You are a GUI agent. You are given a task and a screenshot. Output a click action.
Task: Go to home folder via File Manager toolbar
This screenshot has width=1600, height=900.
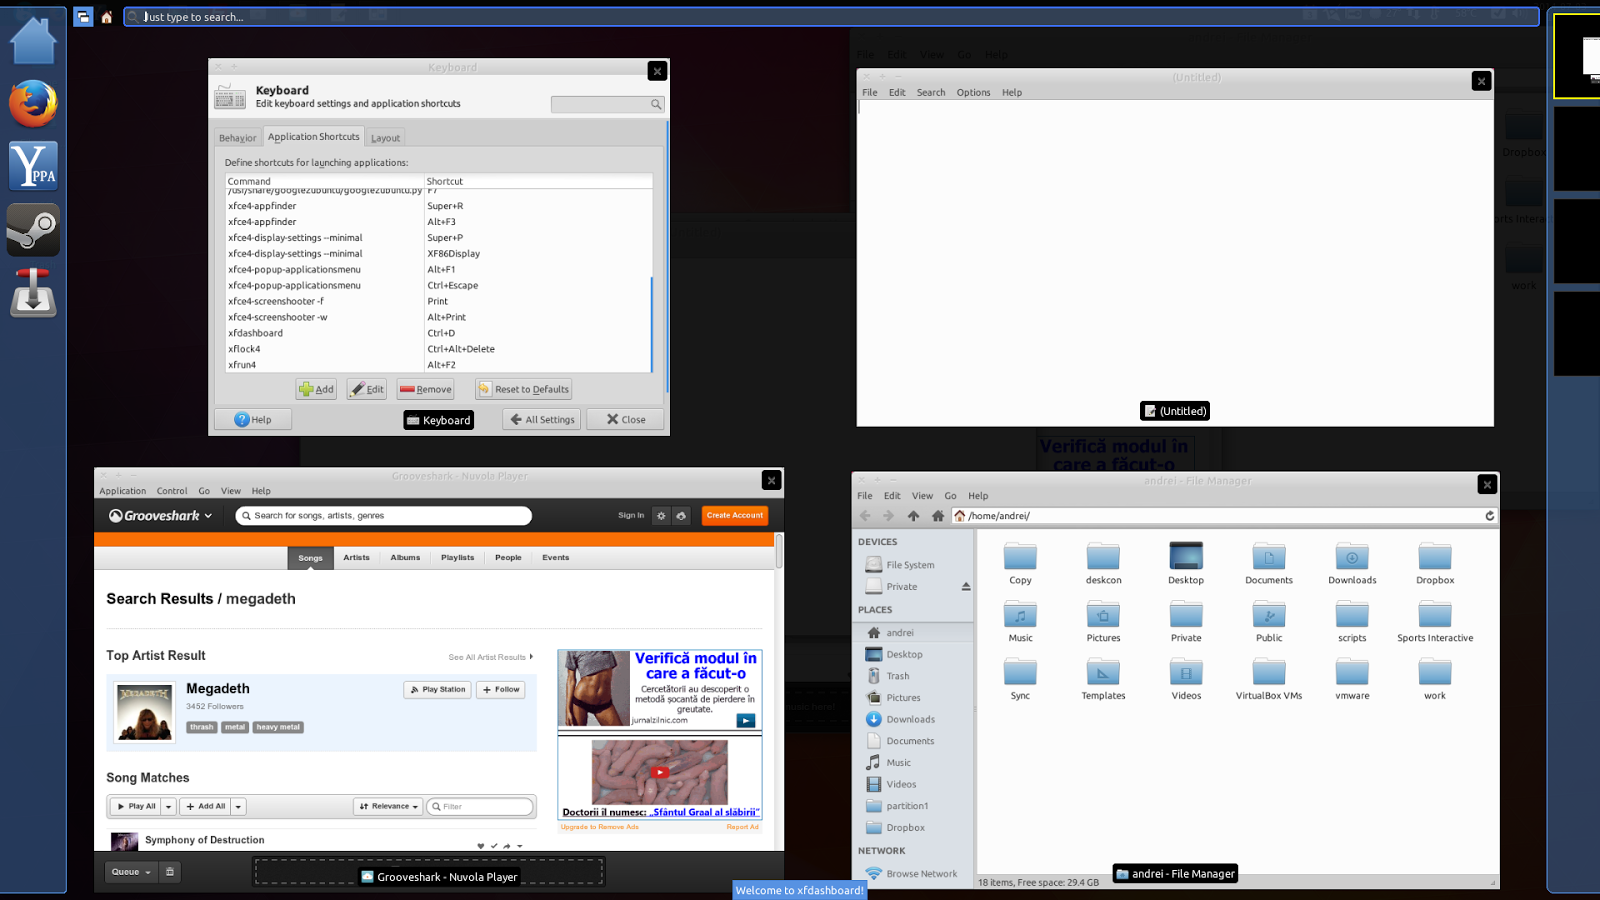937,516
